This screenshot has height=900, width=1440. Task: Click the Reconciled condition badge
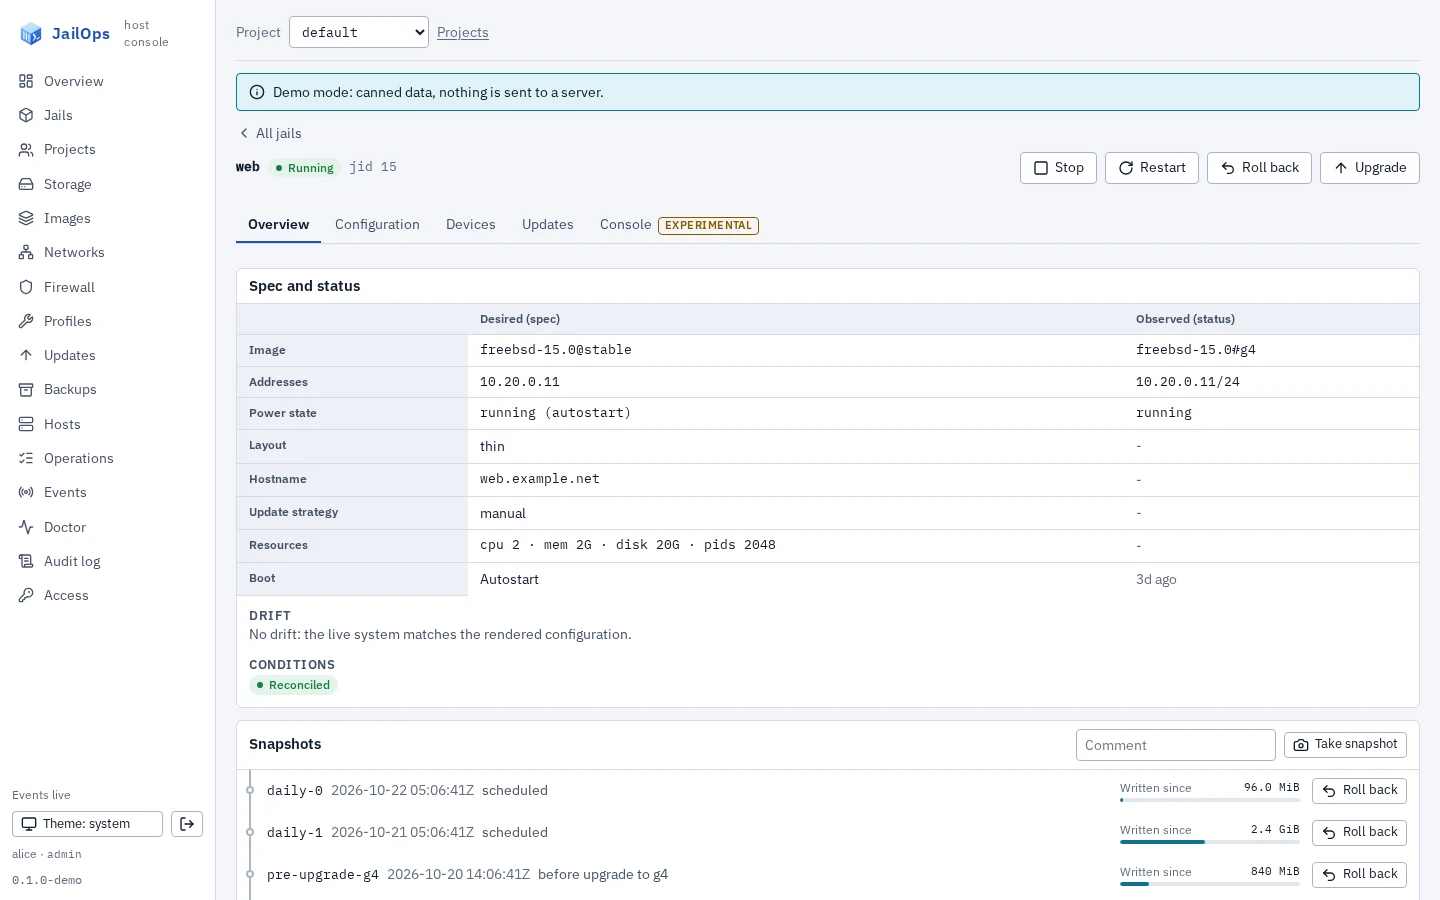coord(293,685)
